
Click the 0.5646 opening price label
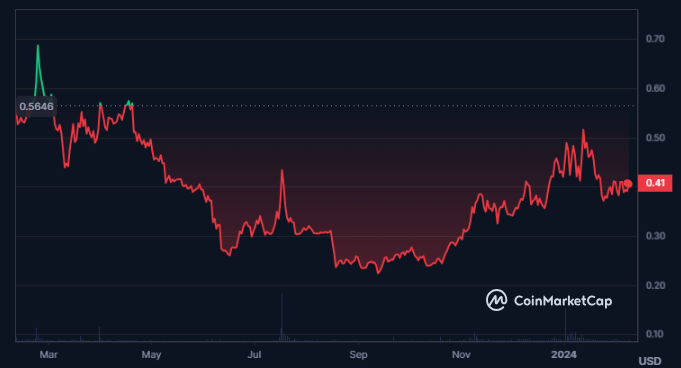click(36, 106)
